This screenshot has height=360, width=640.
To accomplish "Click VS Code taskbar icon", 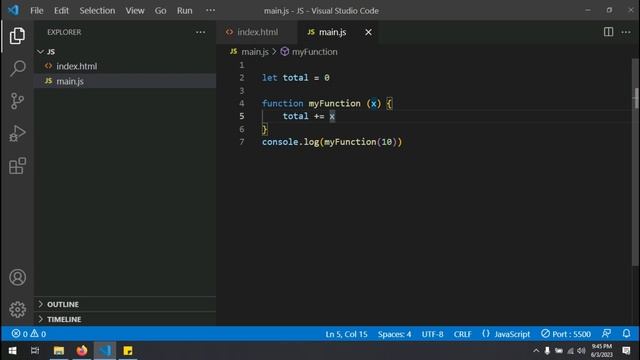I will point(105,351).
